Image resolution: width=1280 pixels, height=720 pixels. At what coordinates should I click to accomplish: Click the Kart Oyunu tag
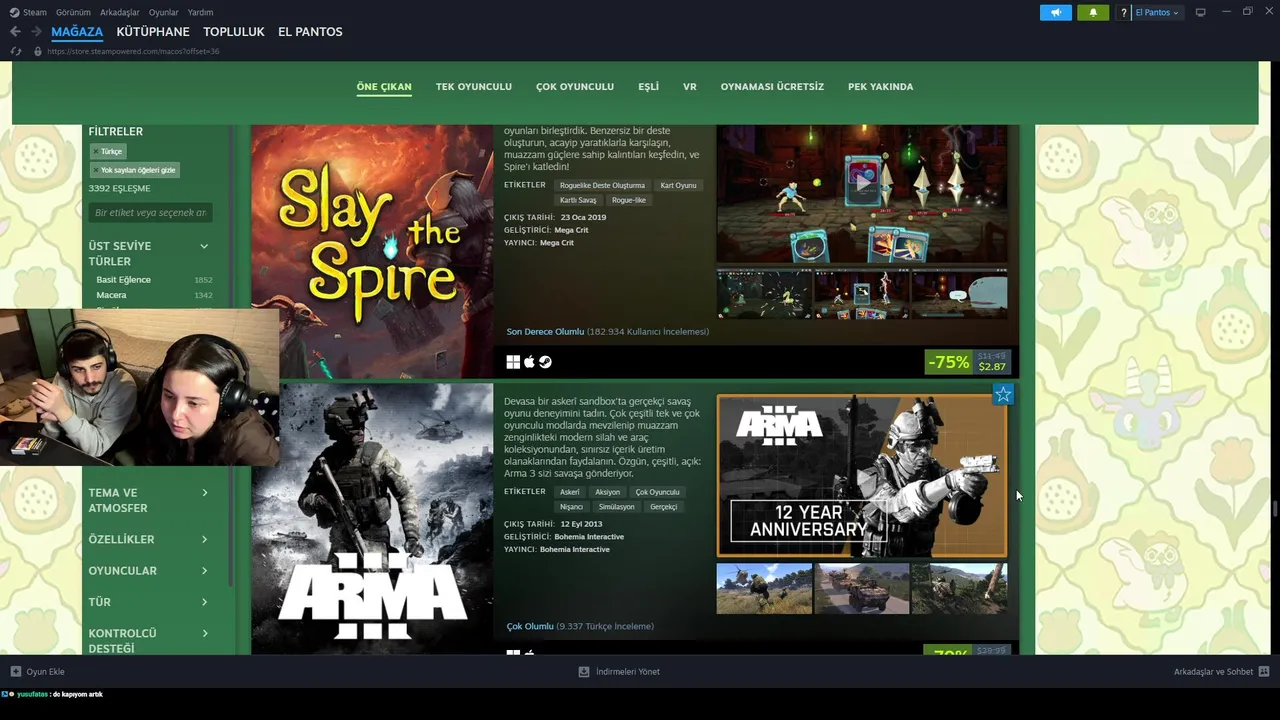678,185
